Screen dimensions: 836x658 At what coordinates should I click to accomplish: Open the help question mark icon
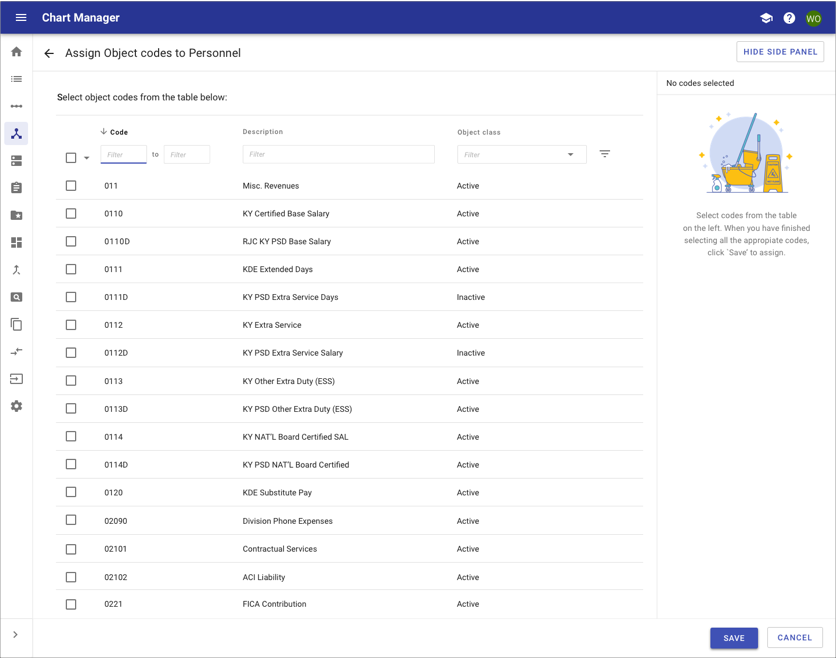[x=789, y=18]
